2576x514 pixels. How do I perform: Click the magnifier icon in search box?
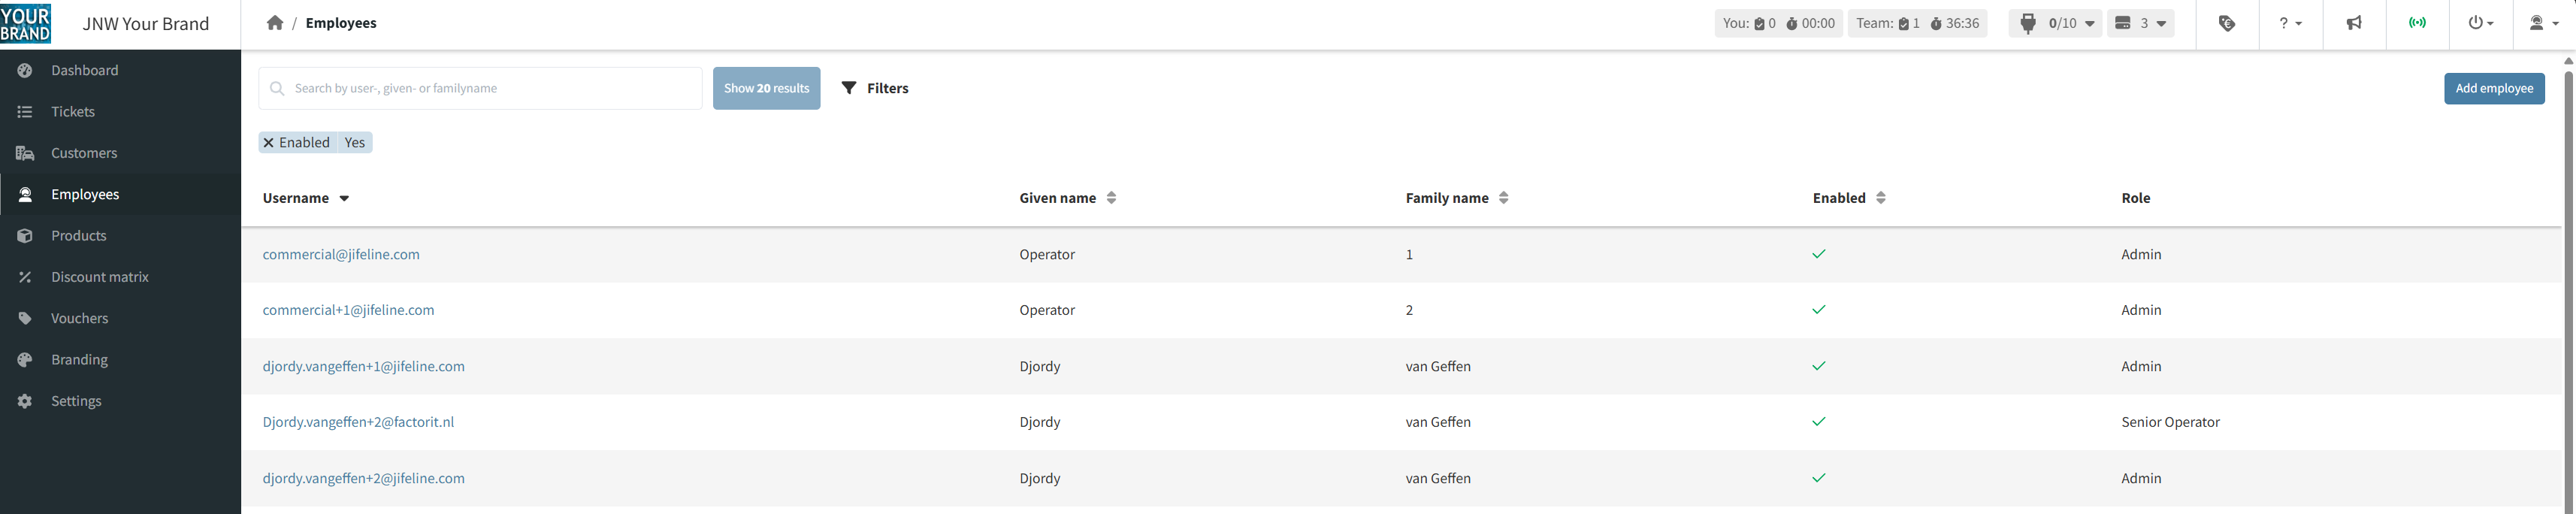click(x=278, y=89)
